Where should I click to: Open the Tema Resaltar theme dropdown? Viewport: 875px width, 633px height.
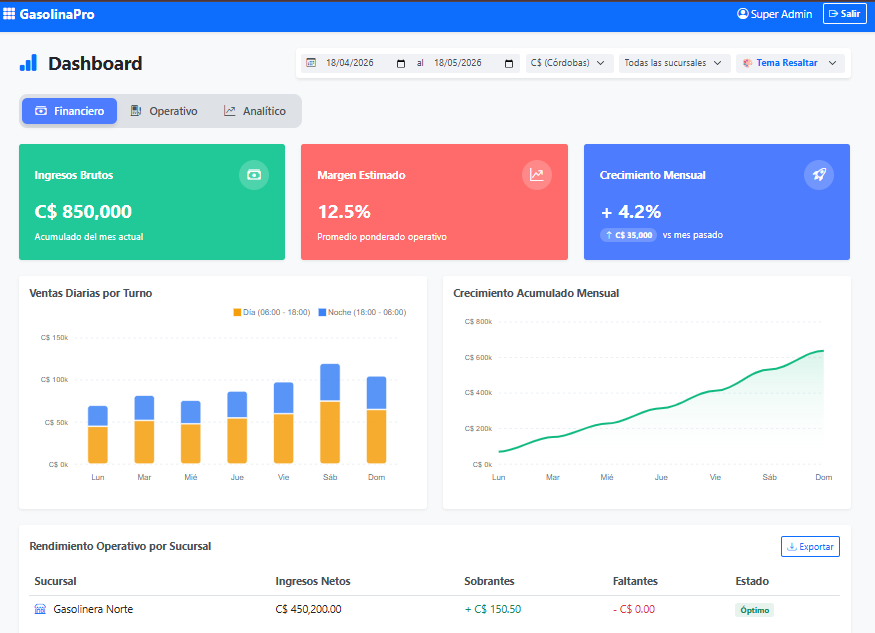[x=790, y=63]
